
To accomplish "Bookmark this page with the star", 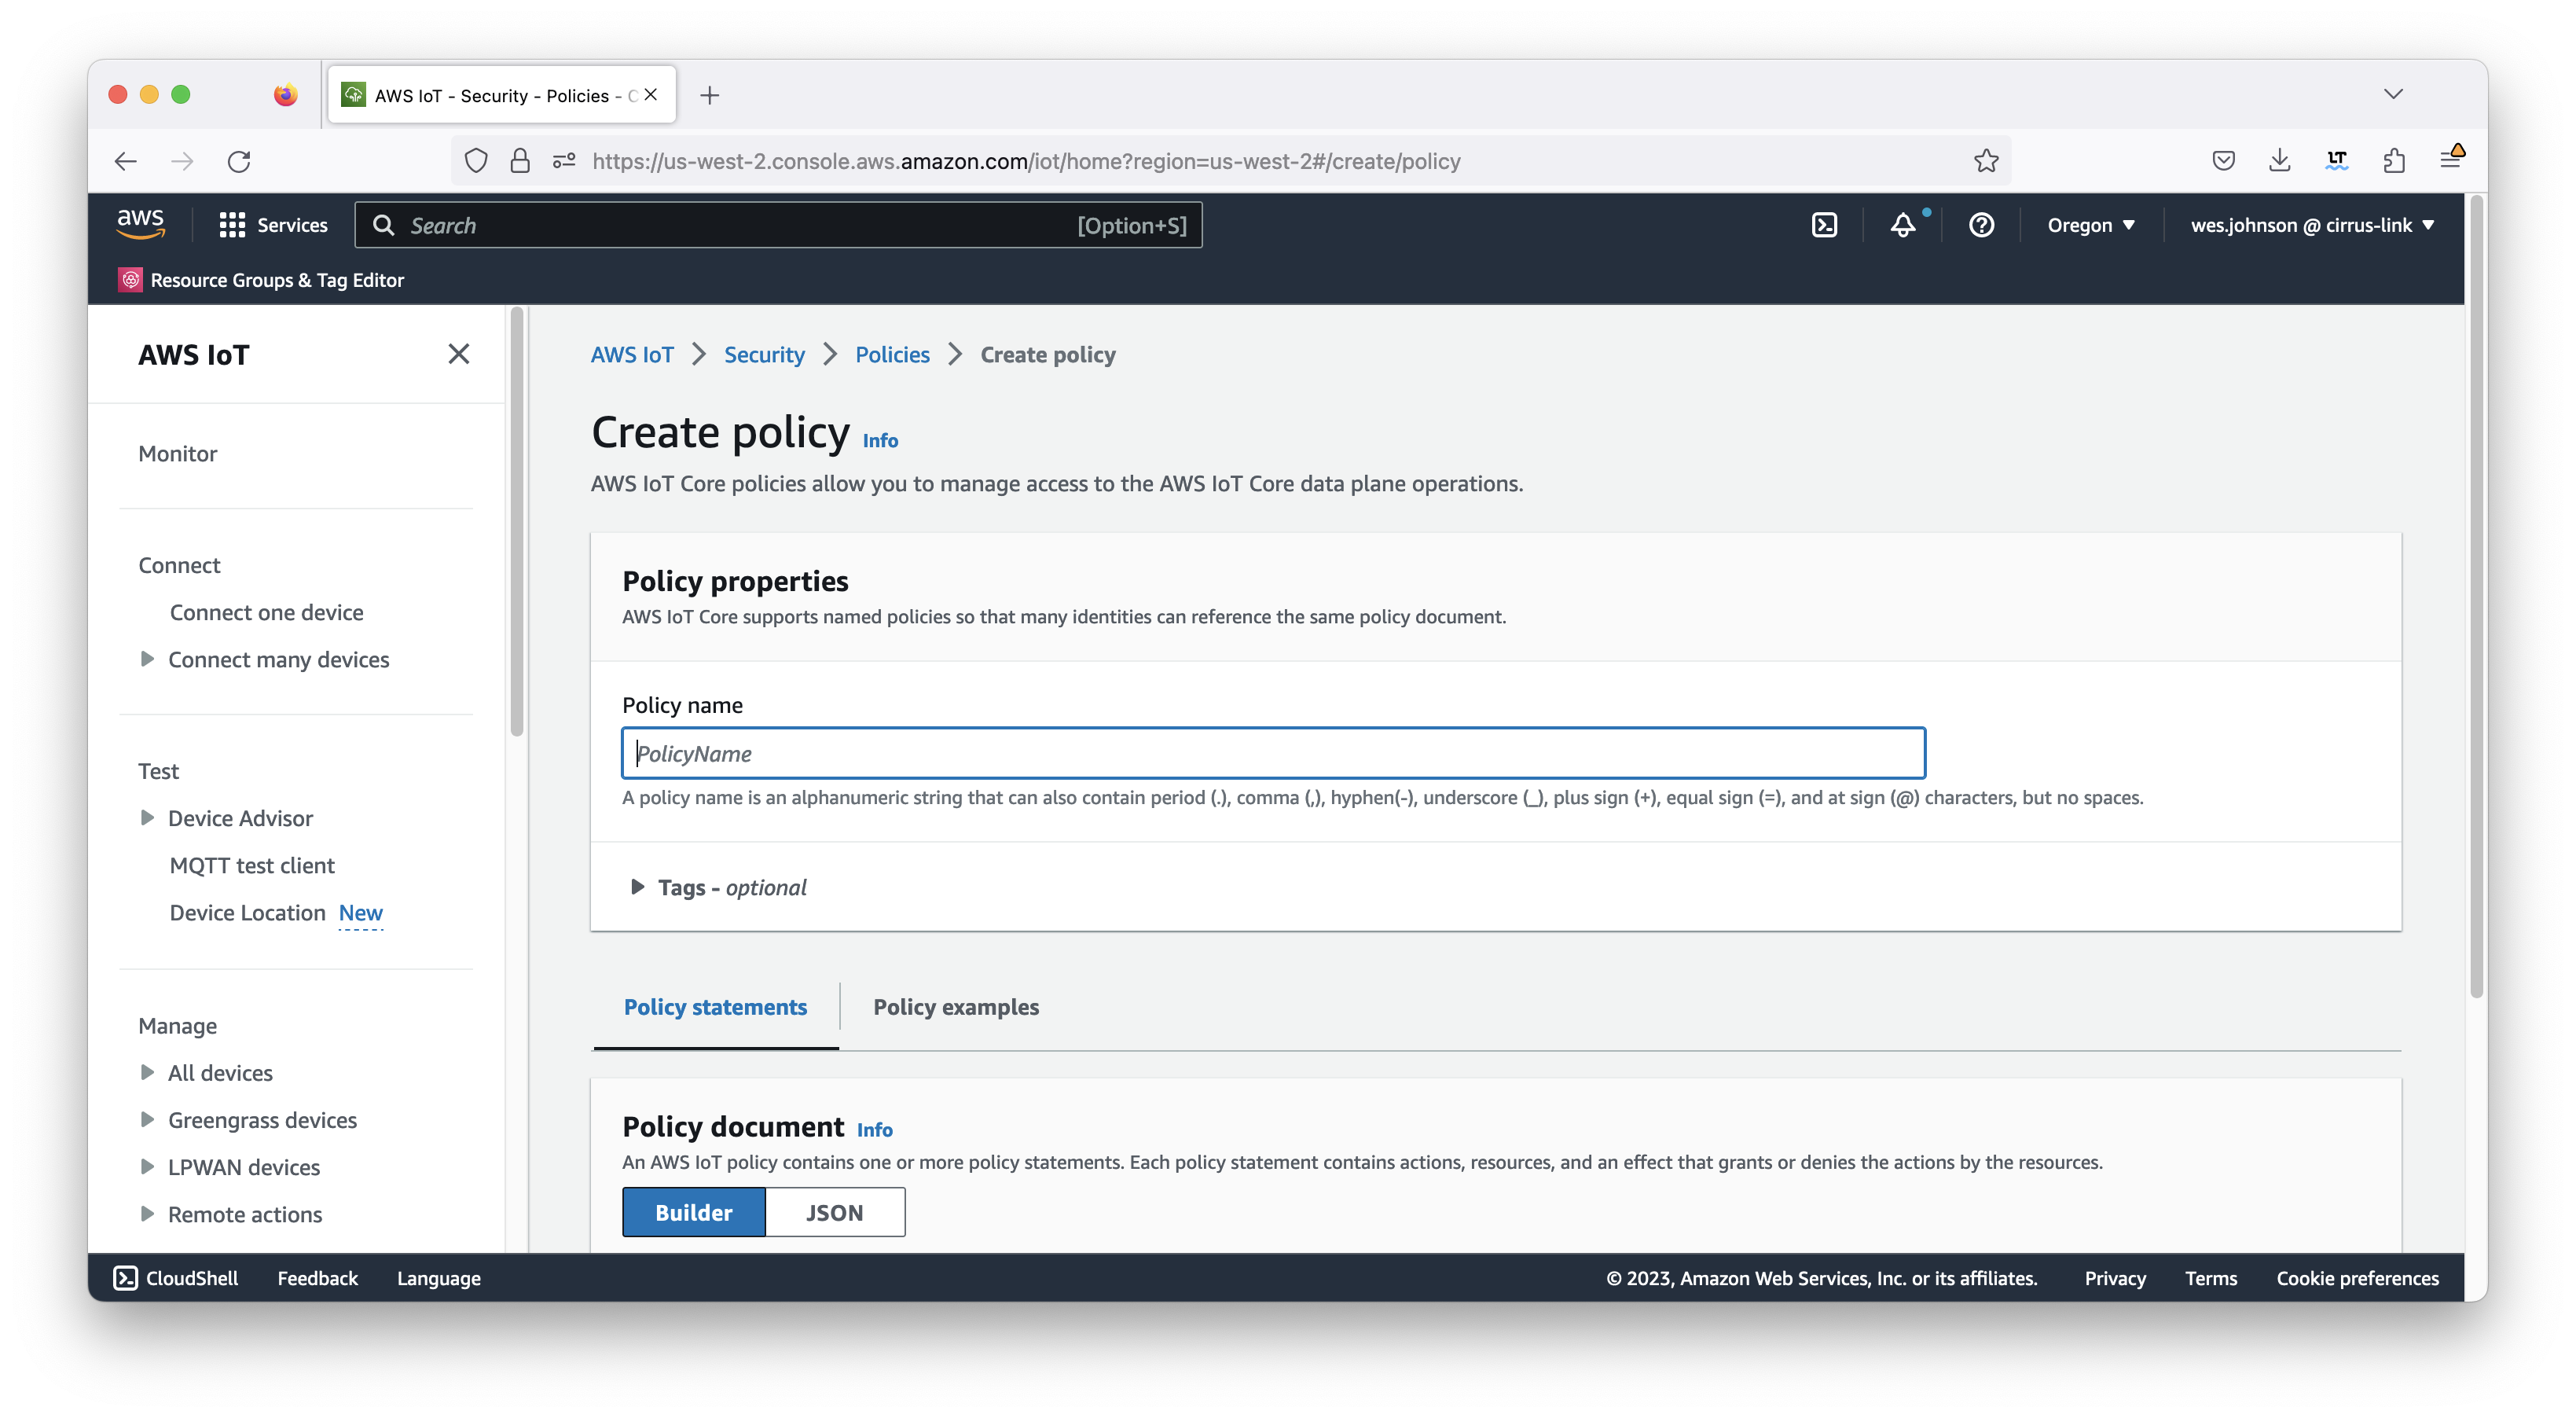I will (1986, 161).
